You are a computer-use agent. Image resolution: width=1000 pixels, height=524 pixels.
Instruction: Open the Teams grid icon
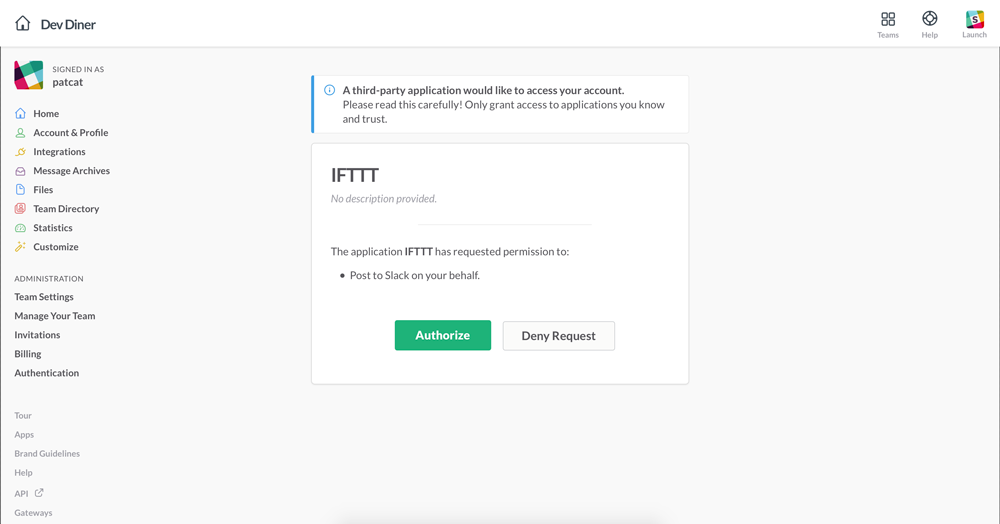pyautogui.click(x=888, y=19)
